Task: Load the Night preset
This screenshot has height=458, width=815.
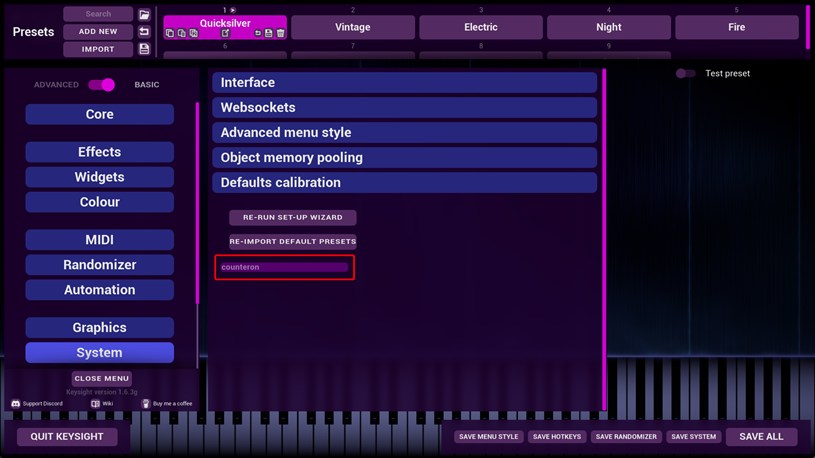Action: point(609,27)
